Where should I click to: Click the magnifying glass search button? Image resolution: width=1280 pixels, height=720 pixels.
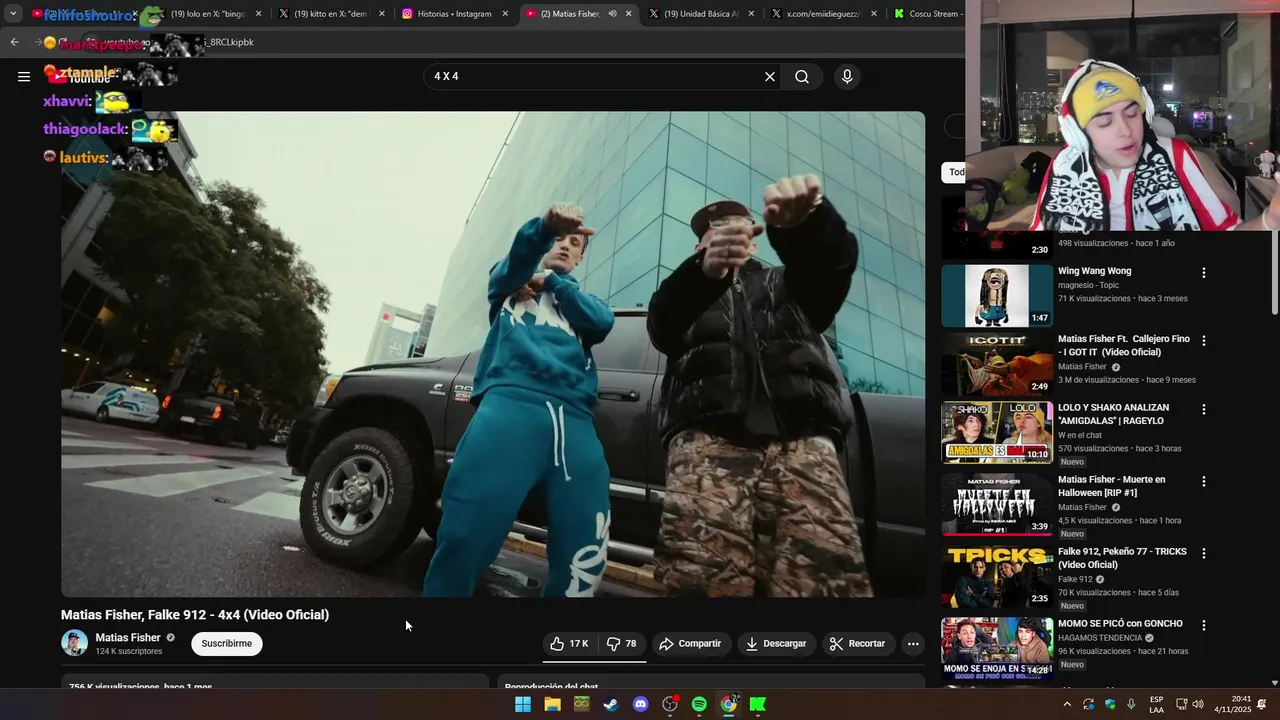[802, 77]
